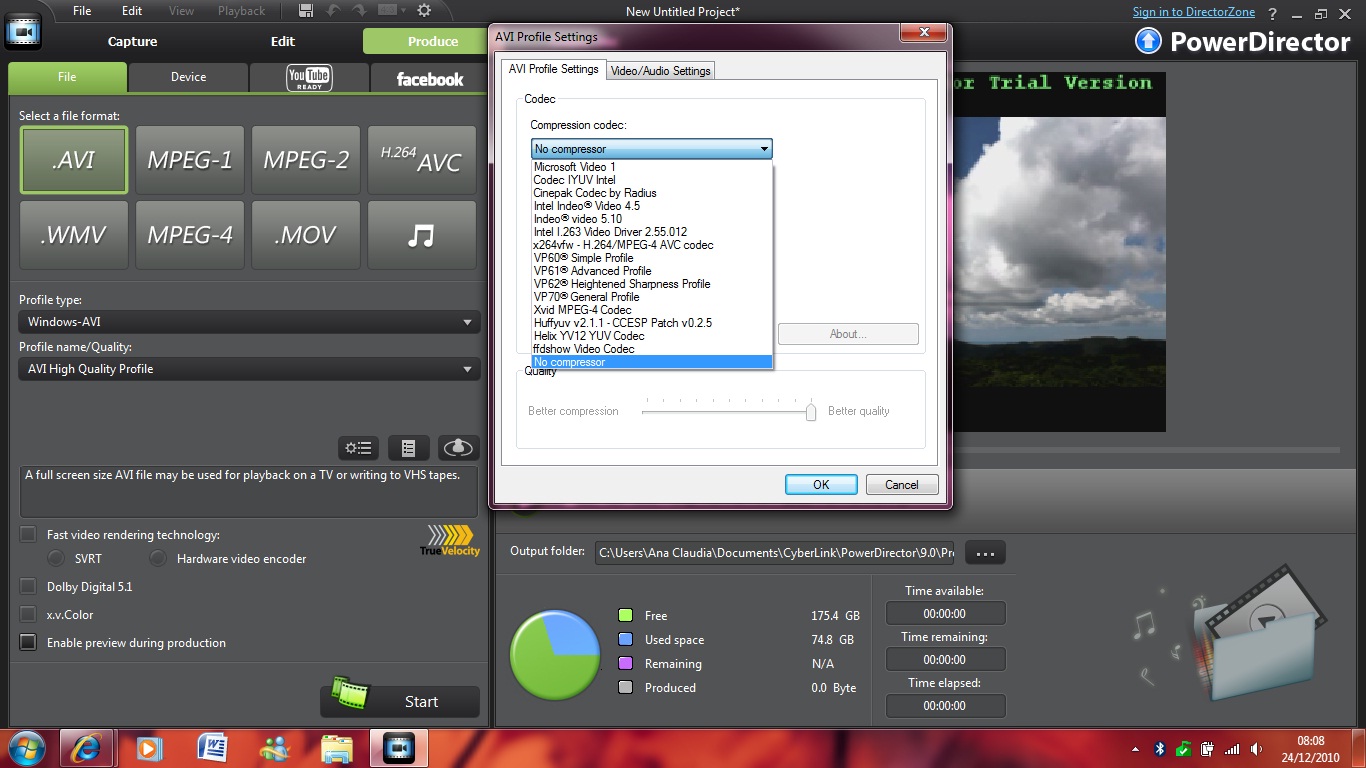
Task: Click the volume speaker tray icon
Action: click(1255, 748)
